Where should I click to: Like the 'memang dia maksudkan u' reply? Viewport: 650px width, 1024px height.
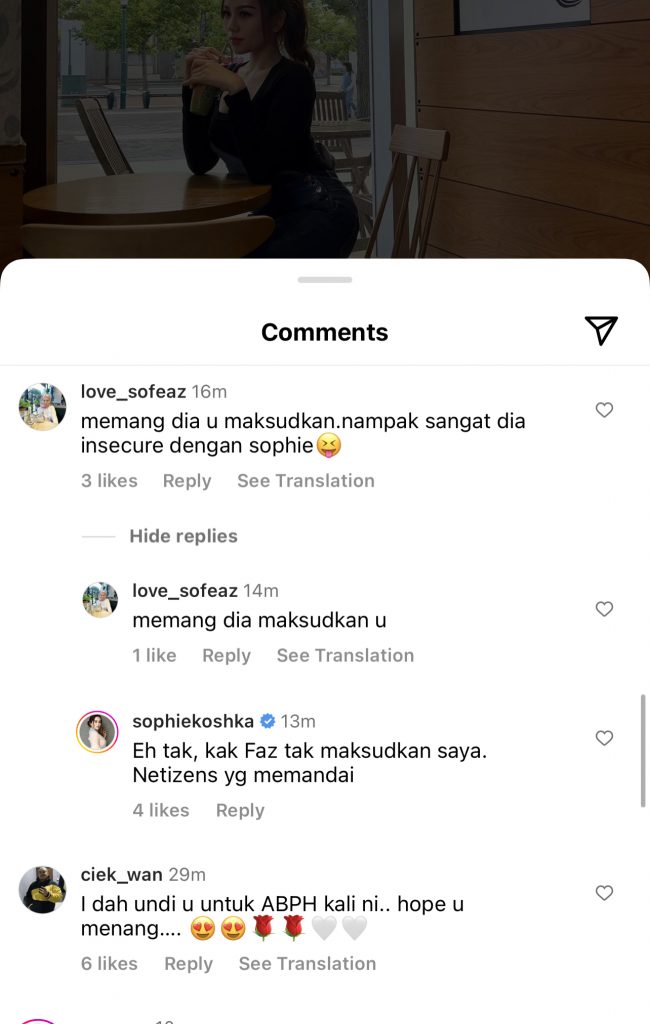(x=604, y=609)
